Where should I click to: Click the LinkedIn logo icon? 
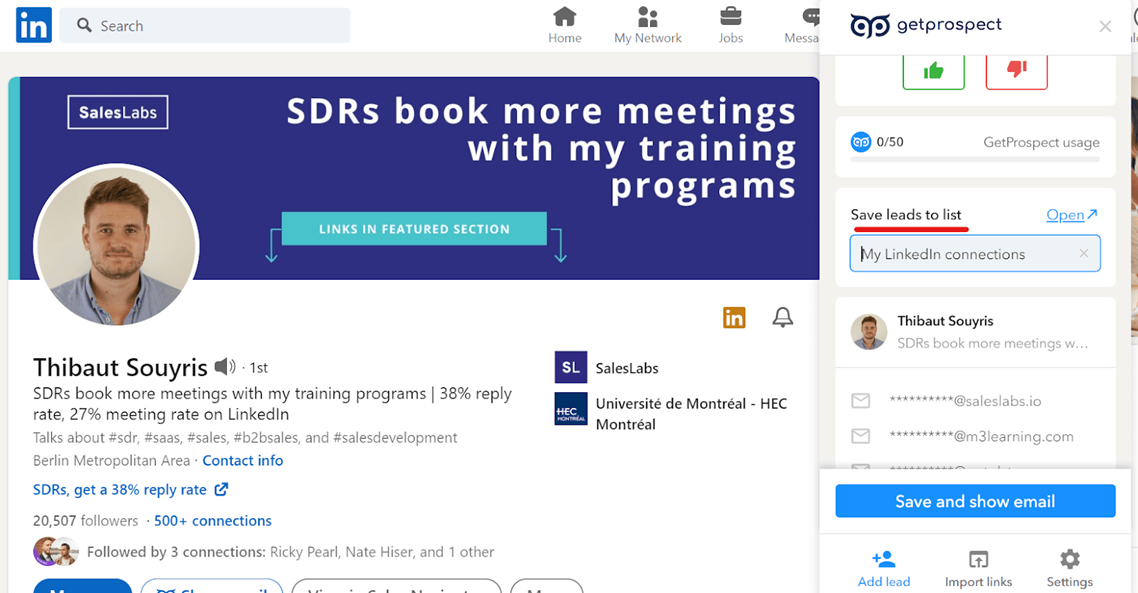(x=33, y=25)
